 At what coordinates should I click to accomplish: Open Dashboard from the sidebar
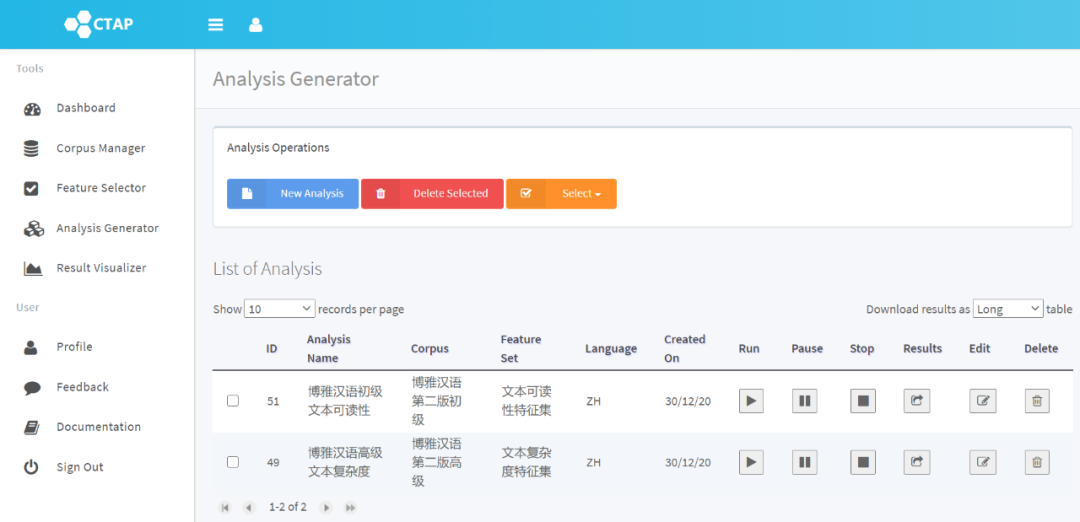tap(86, 108)
